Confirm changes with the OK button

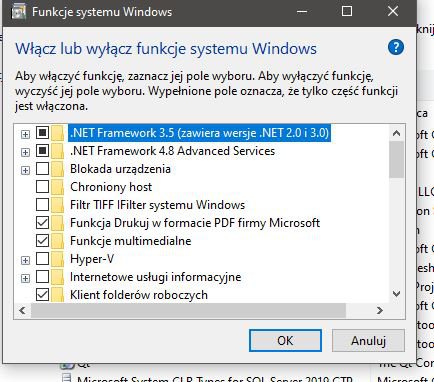[285, 341]
